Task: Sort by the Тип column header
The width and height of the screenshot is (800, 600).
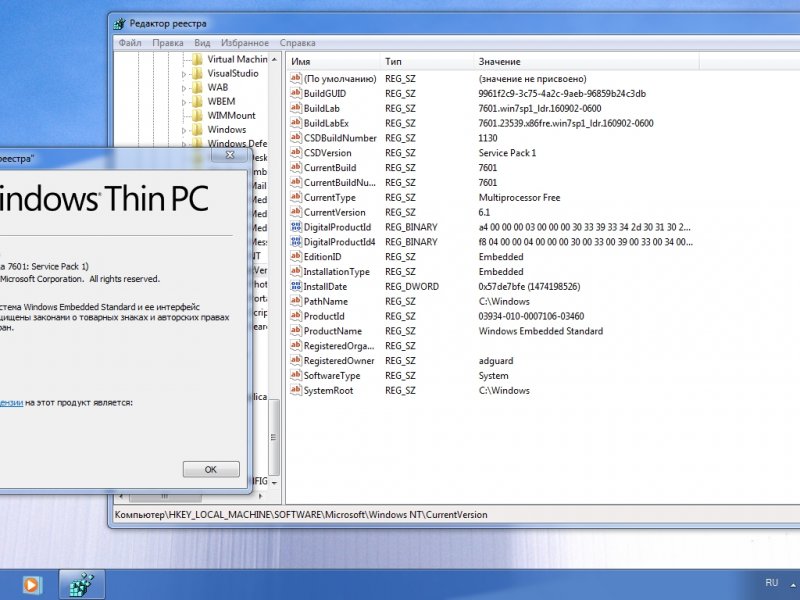Action: tap(427, 61)
